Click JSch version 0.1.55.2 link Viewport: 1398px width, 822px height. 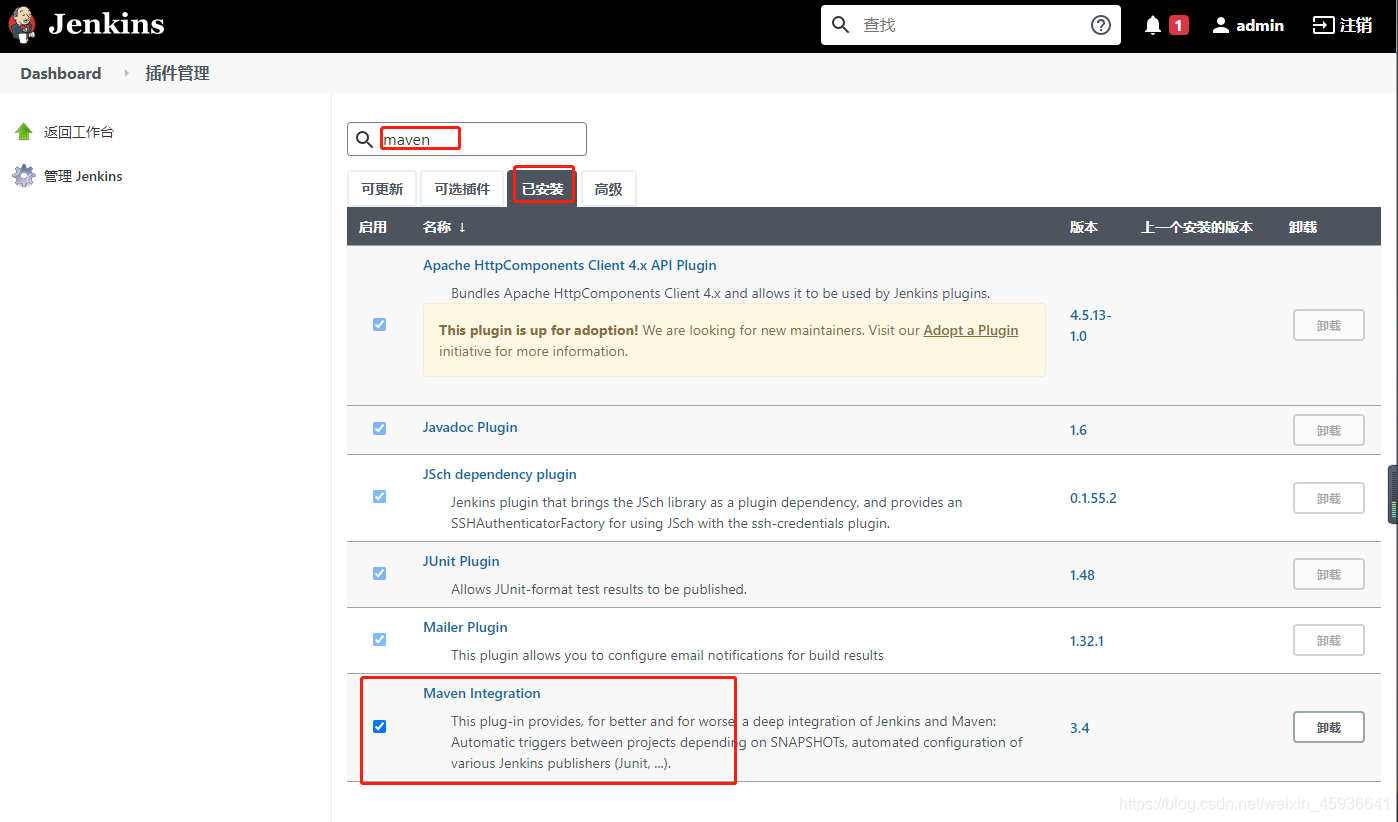(x=1093, y=498)
